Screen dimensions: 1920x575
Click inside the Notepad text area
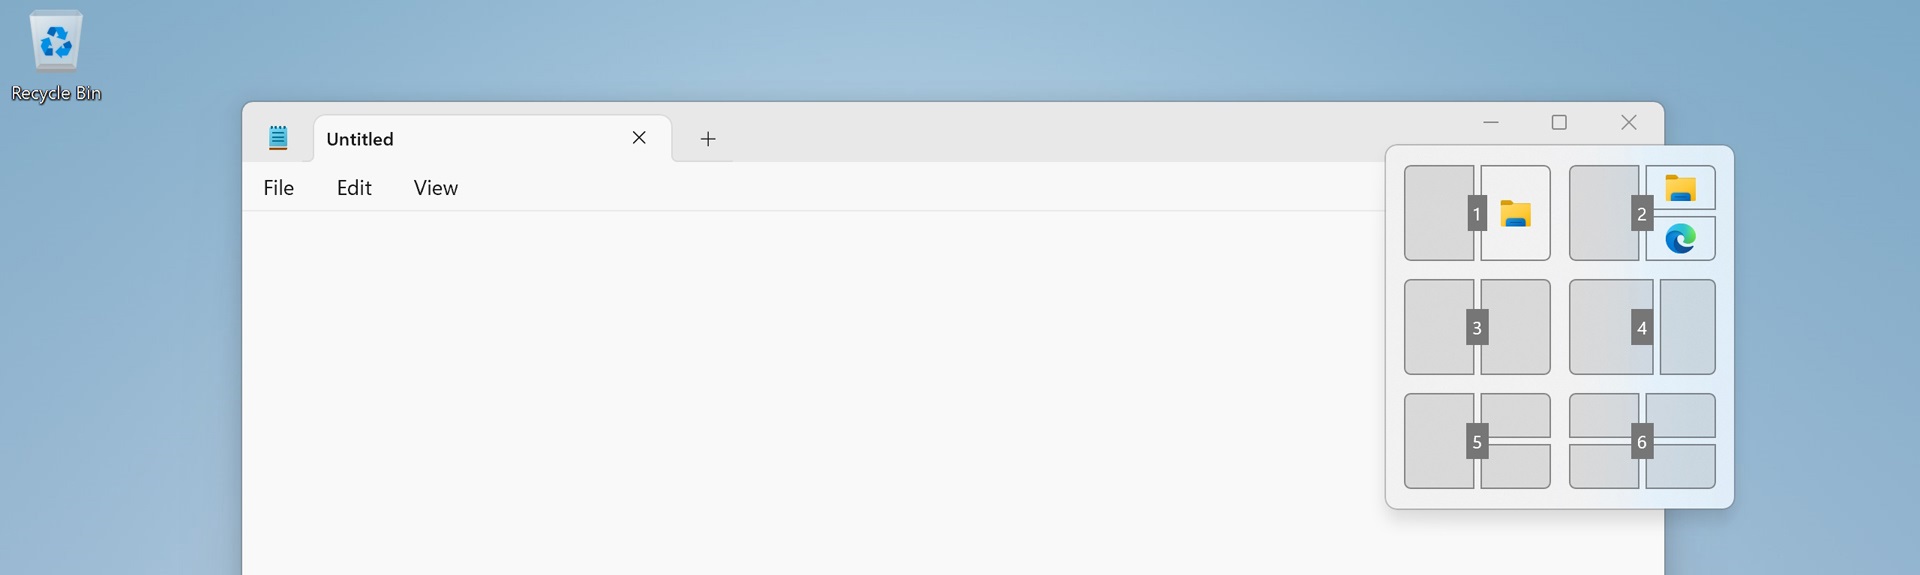[x=812, y=392]
